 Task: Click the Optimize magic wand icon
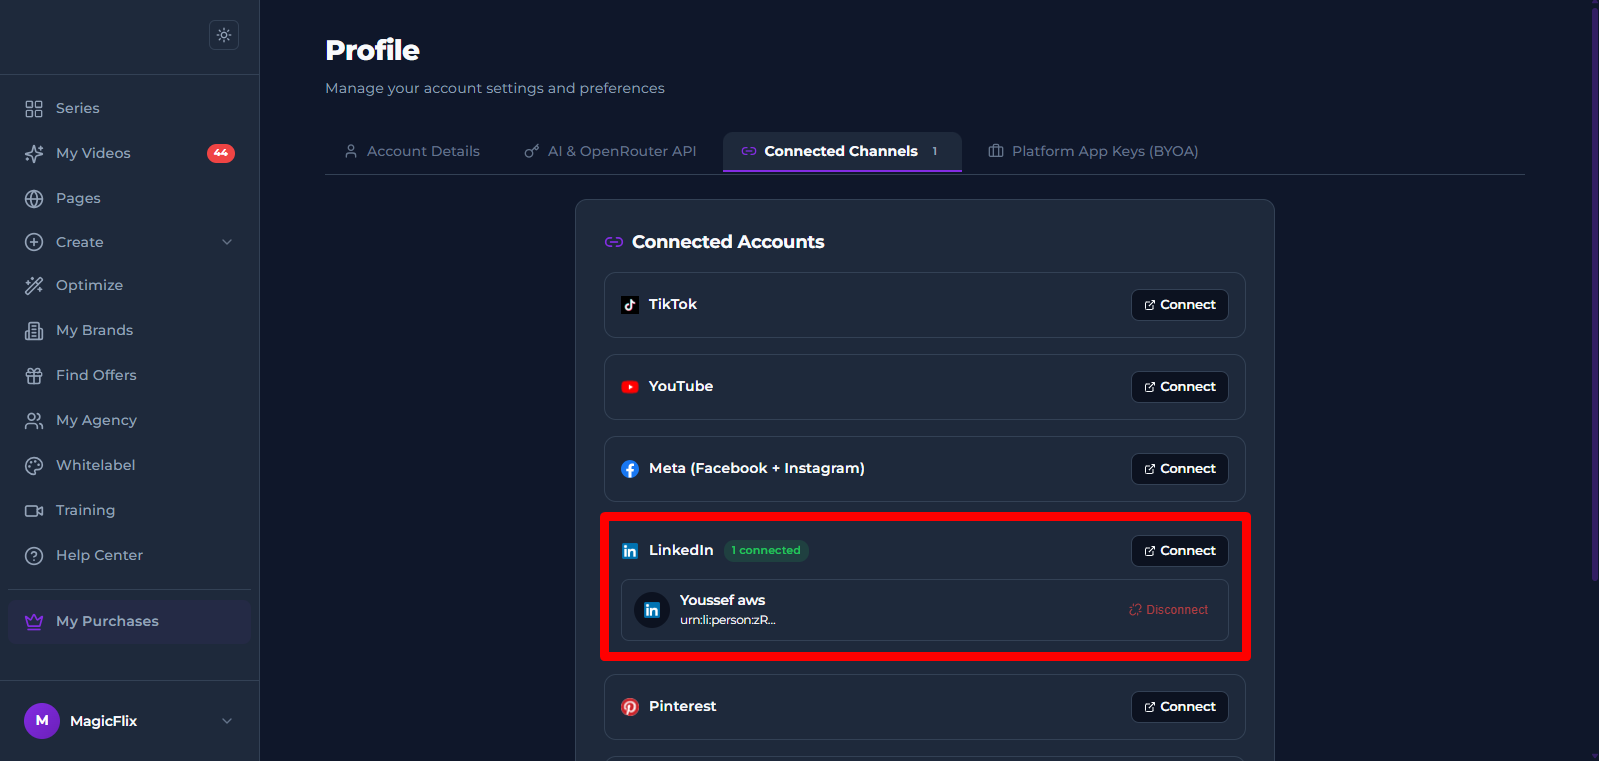click(x=34, y=285)
